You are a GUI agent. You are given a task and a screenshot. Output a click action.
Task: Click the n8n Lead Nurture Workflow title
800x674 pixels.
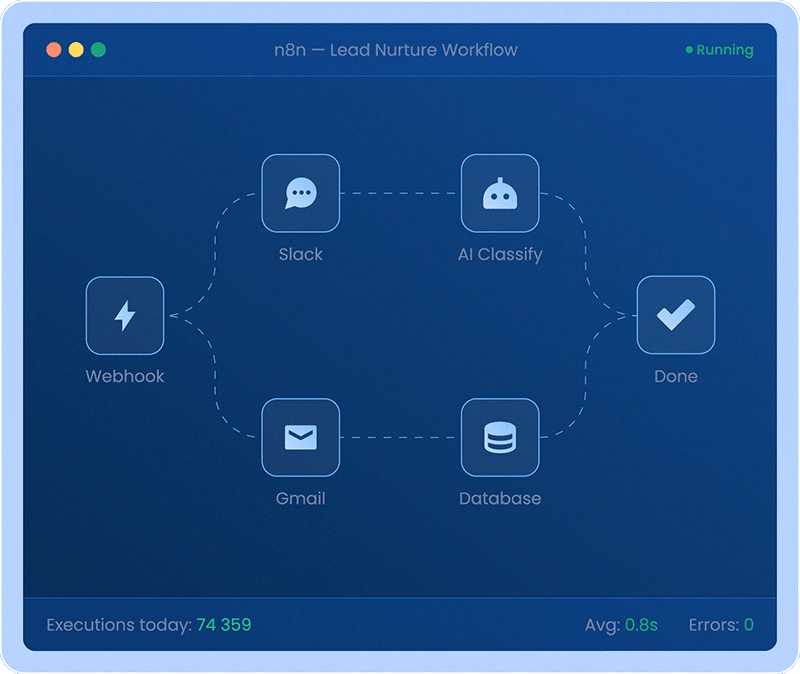[396, 50]
